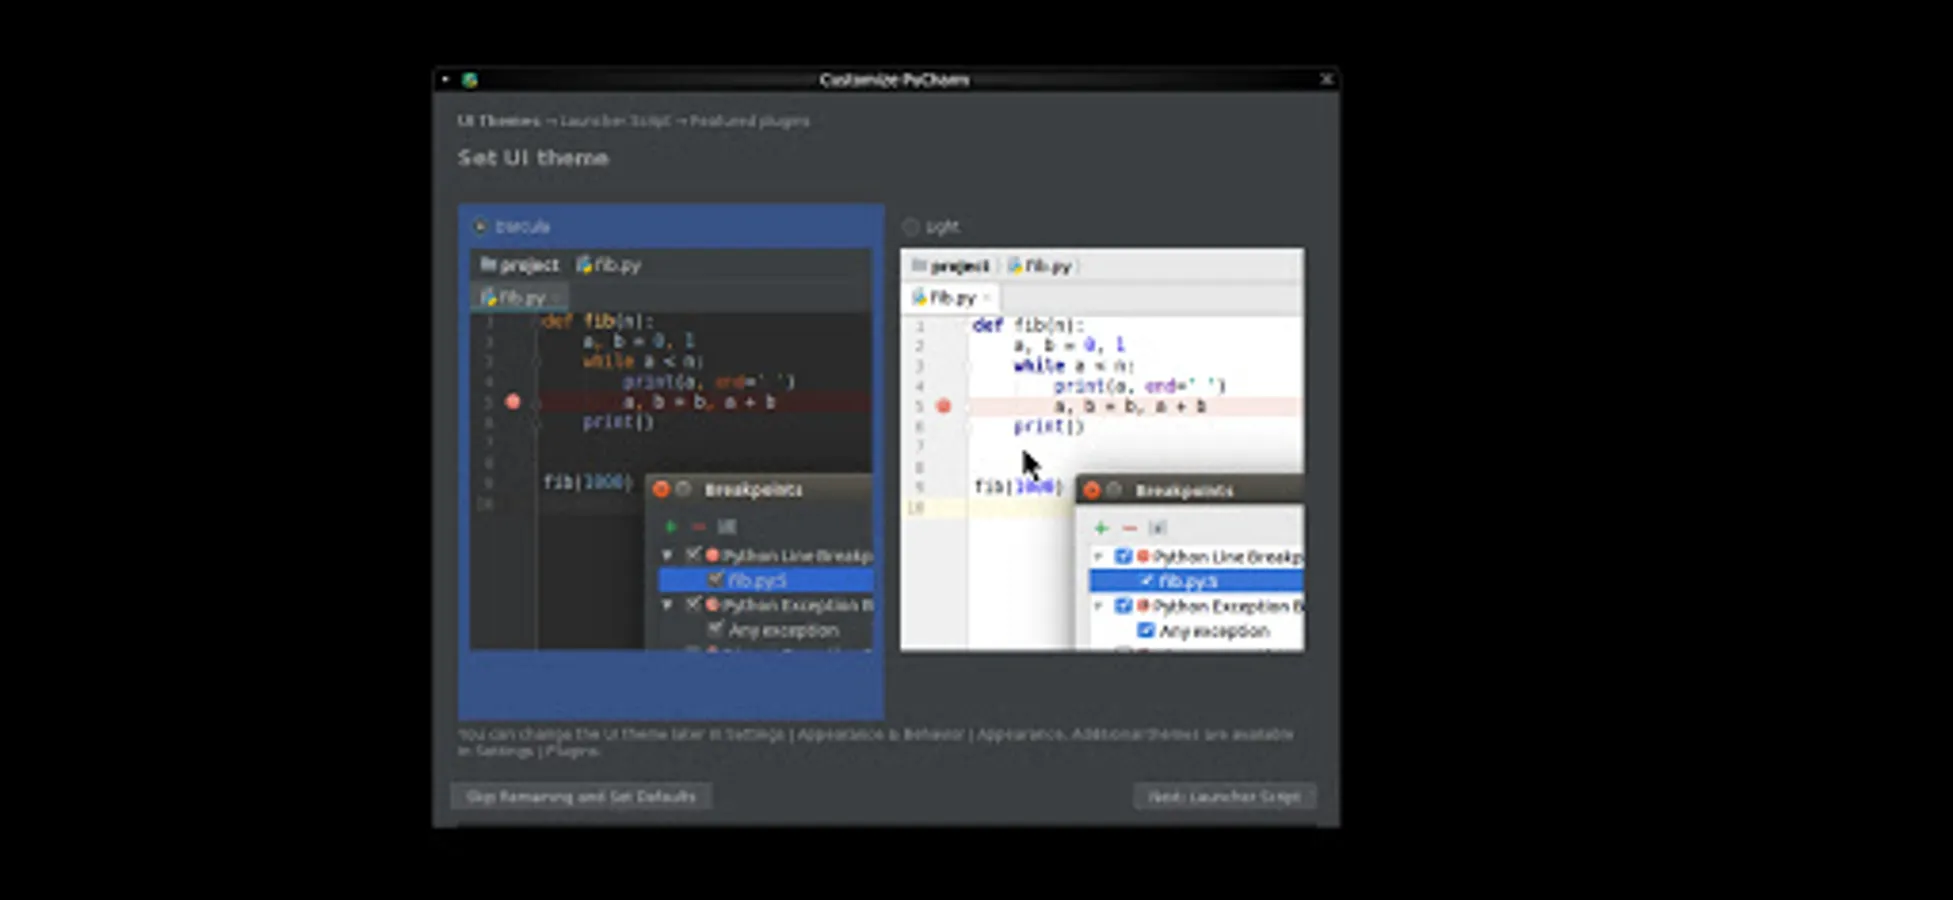Click the Featured plugins breadcrumb step
The height and width of the screenshot is (900, 1953).
click(750, 121)
